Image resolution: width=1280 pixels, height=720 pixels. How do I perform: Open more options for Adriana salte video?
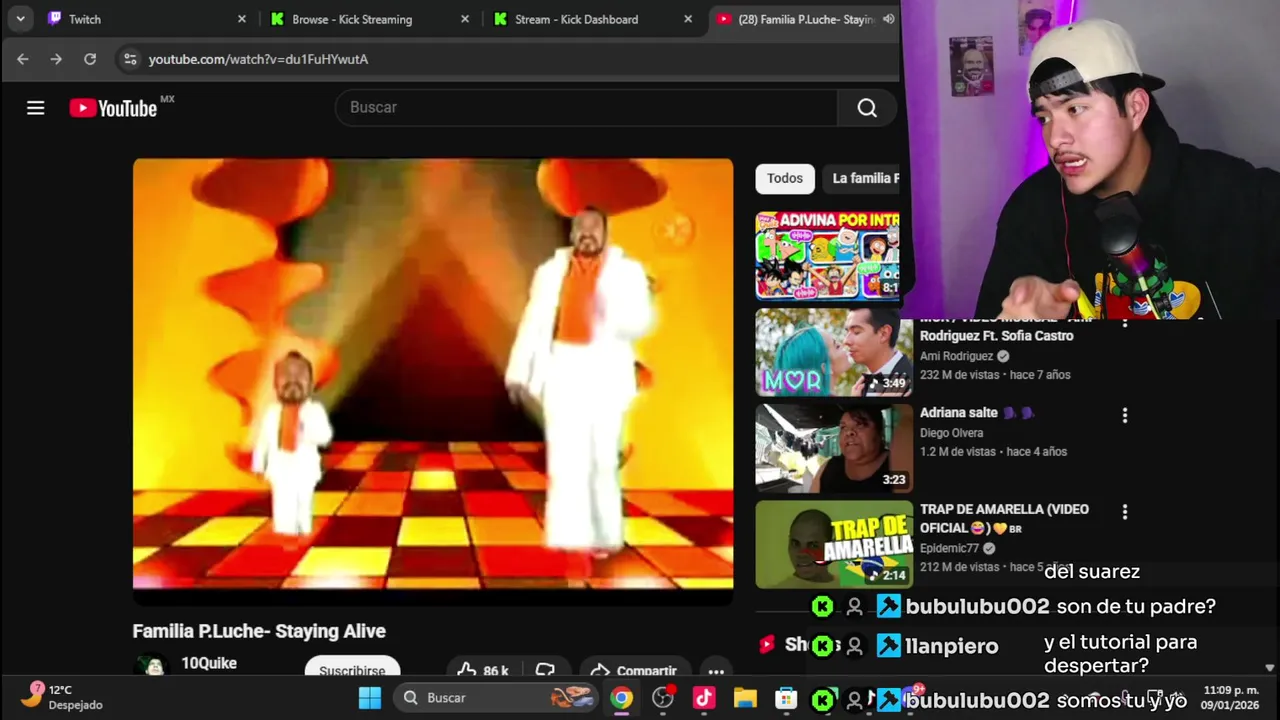click(x=1125, y=415)
